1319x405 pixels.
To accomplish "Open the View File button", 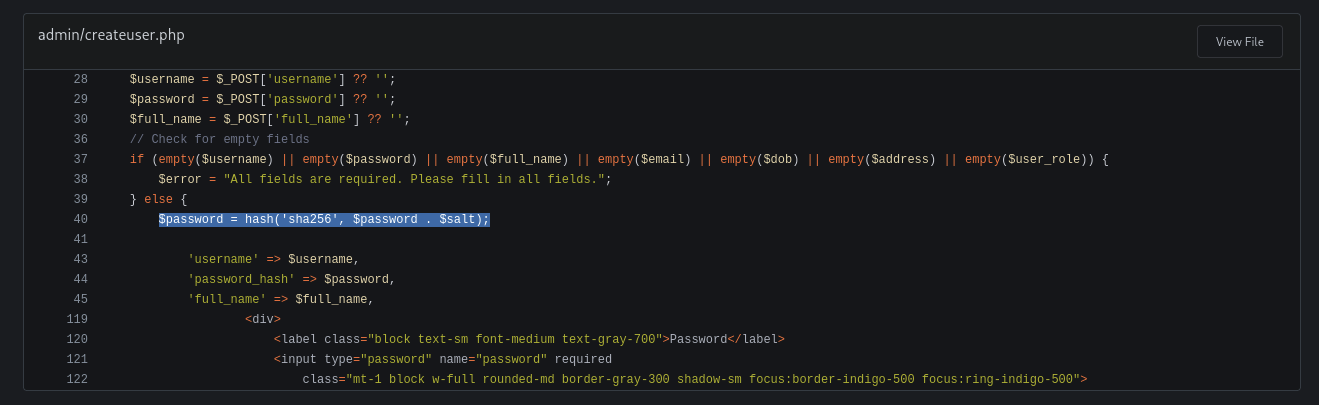I will point(1239,42).
